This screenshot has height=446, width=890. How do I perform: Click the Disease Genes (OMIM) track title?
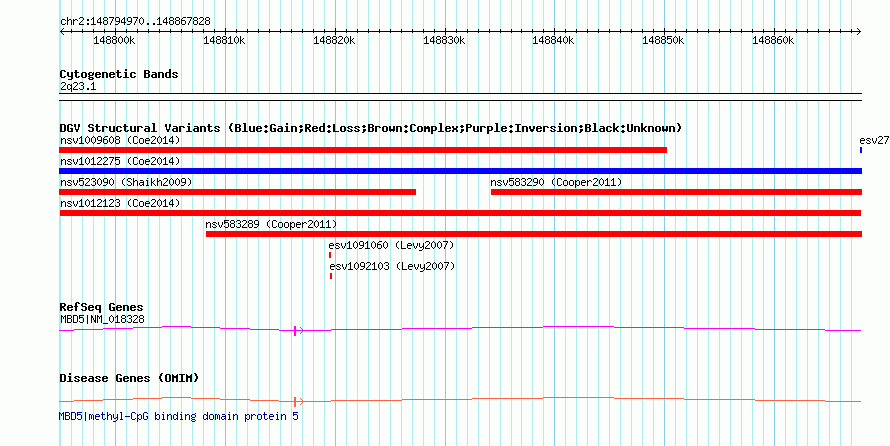129,378
